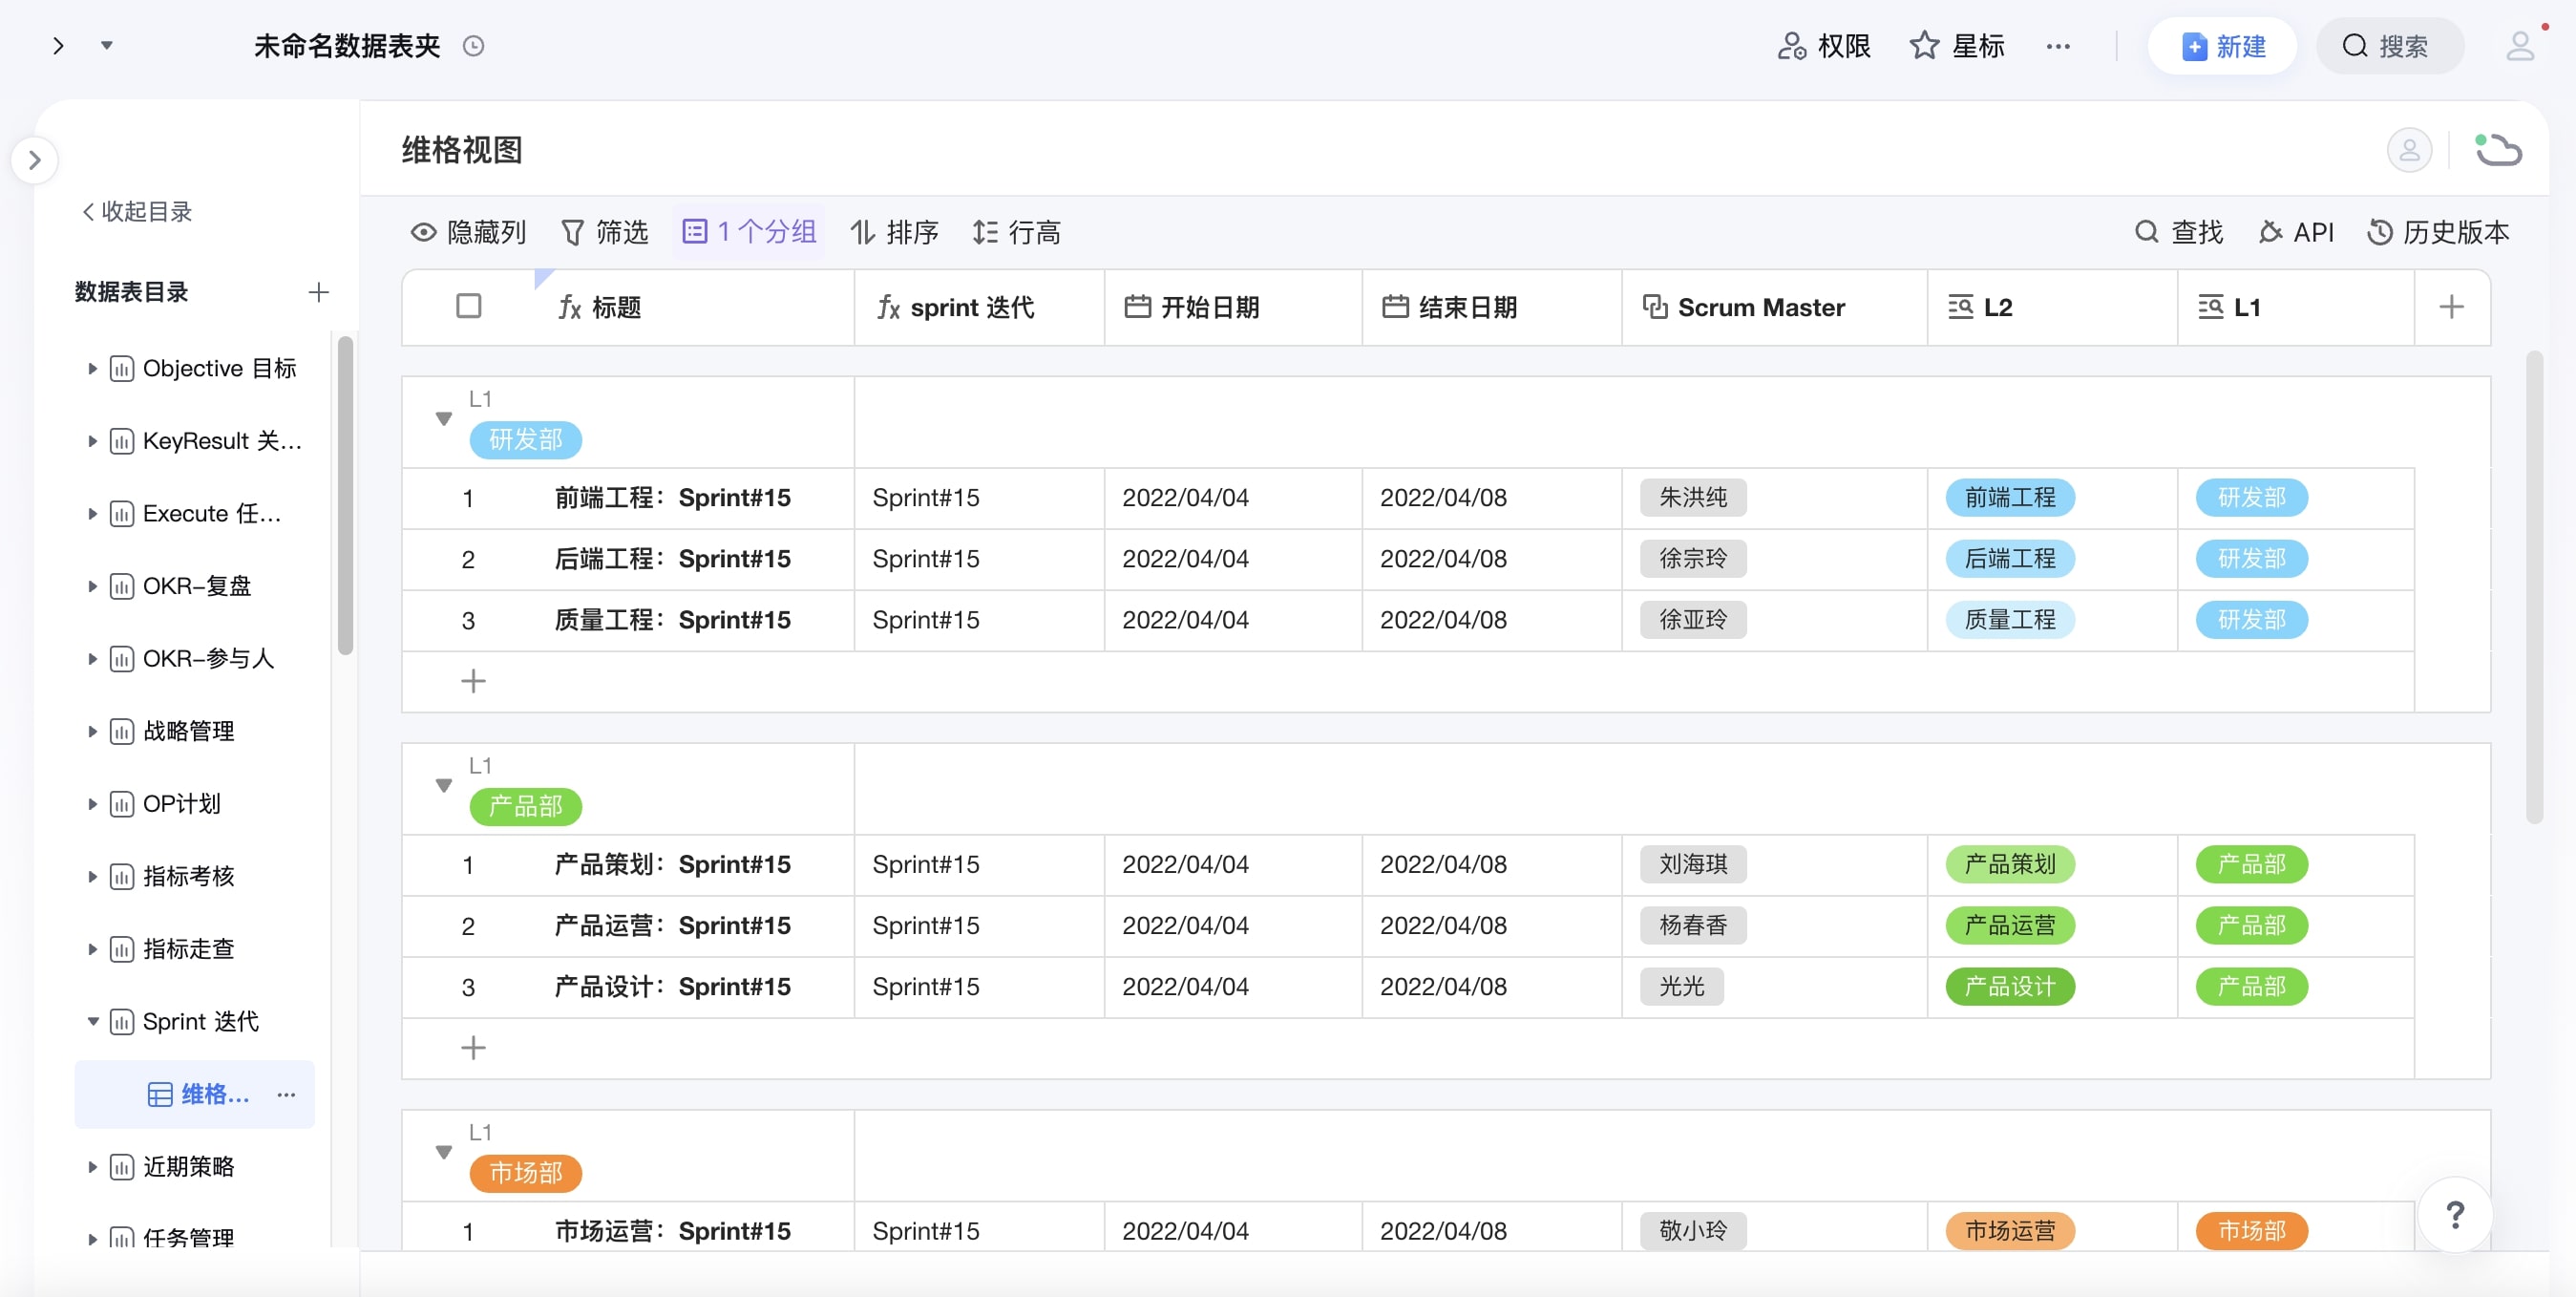This screenshot has width=2576, height=1297.
Task: Collapse the 产品部 group
Action: point(444,786)
